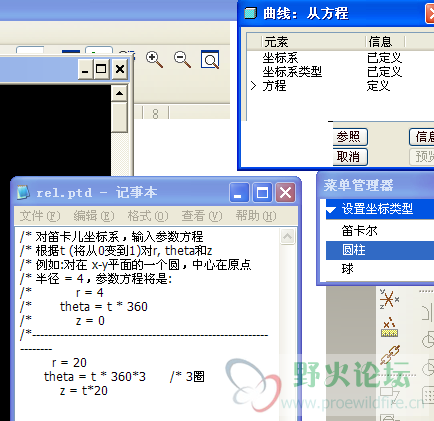Open the 格式(O) menu in Notepad

[148, 216]
